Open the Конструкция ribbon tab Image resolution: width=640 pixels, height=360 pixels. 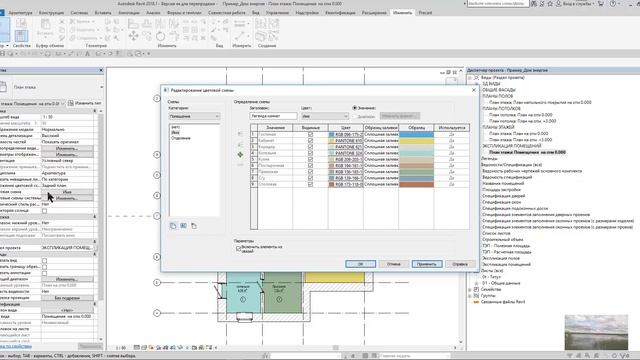pyautogui.click(x=51, y=13)
